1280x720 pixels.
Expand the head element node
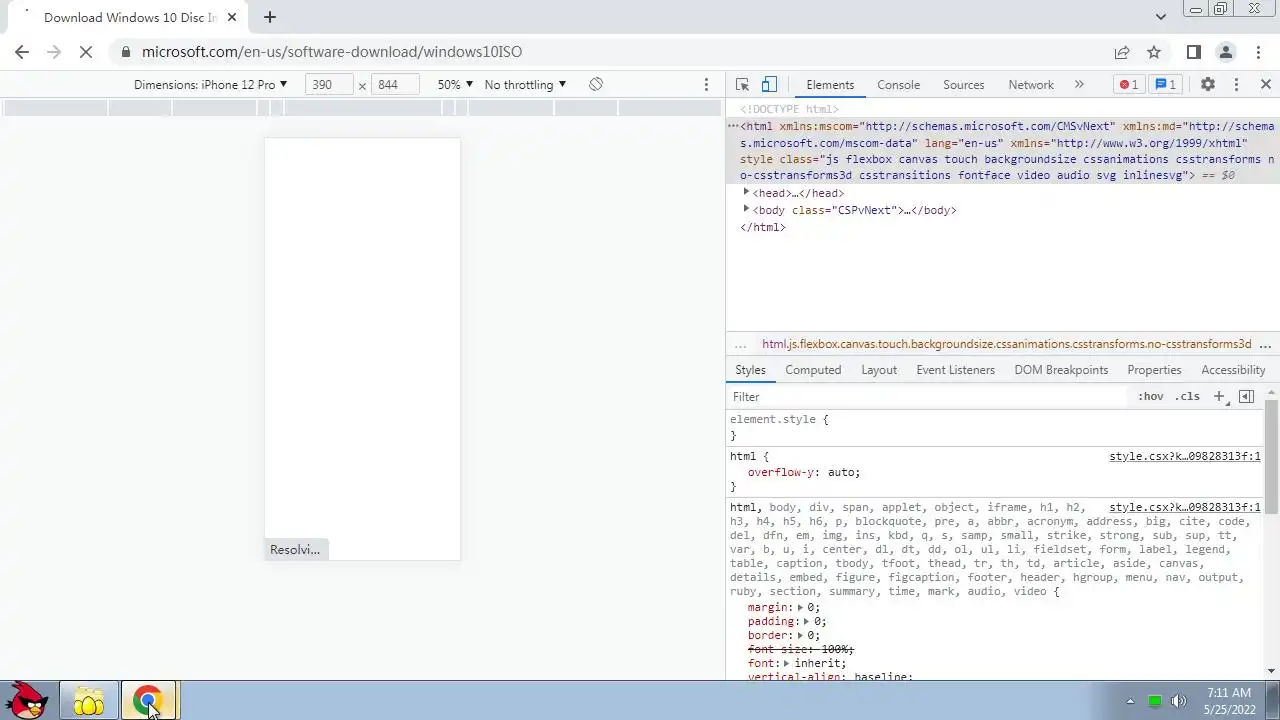click(746, 193)
